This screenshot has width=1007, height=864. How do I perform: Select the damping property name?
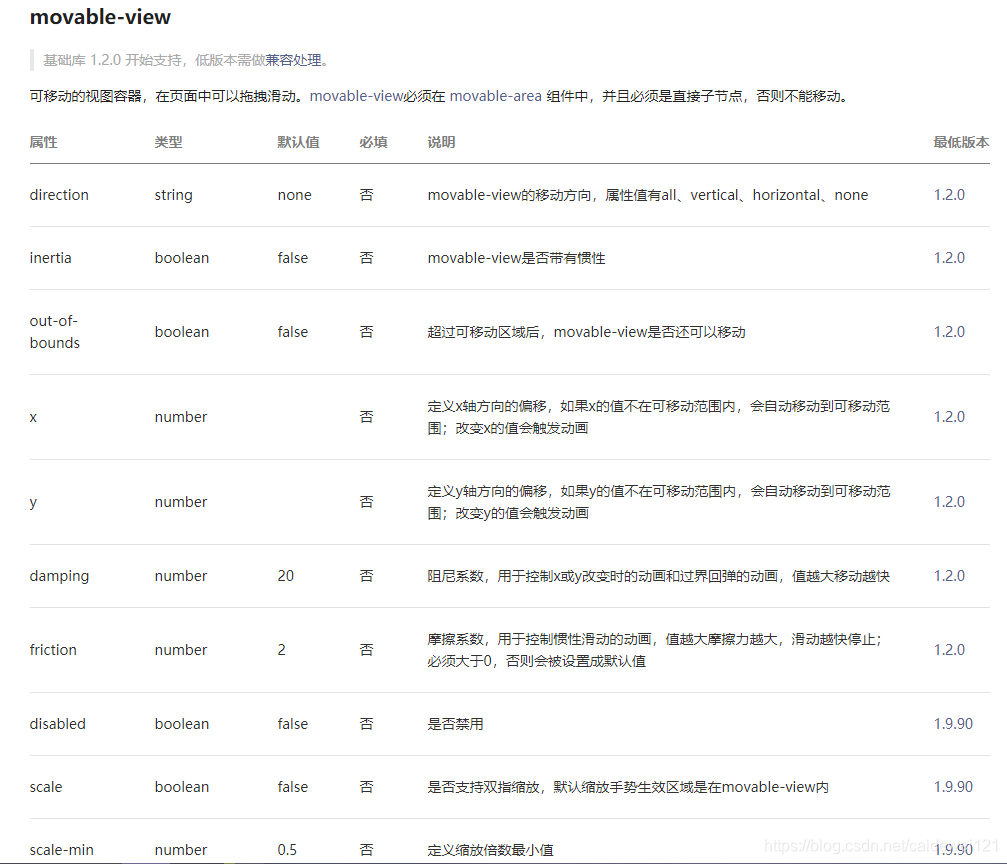(x=59, y=576)
